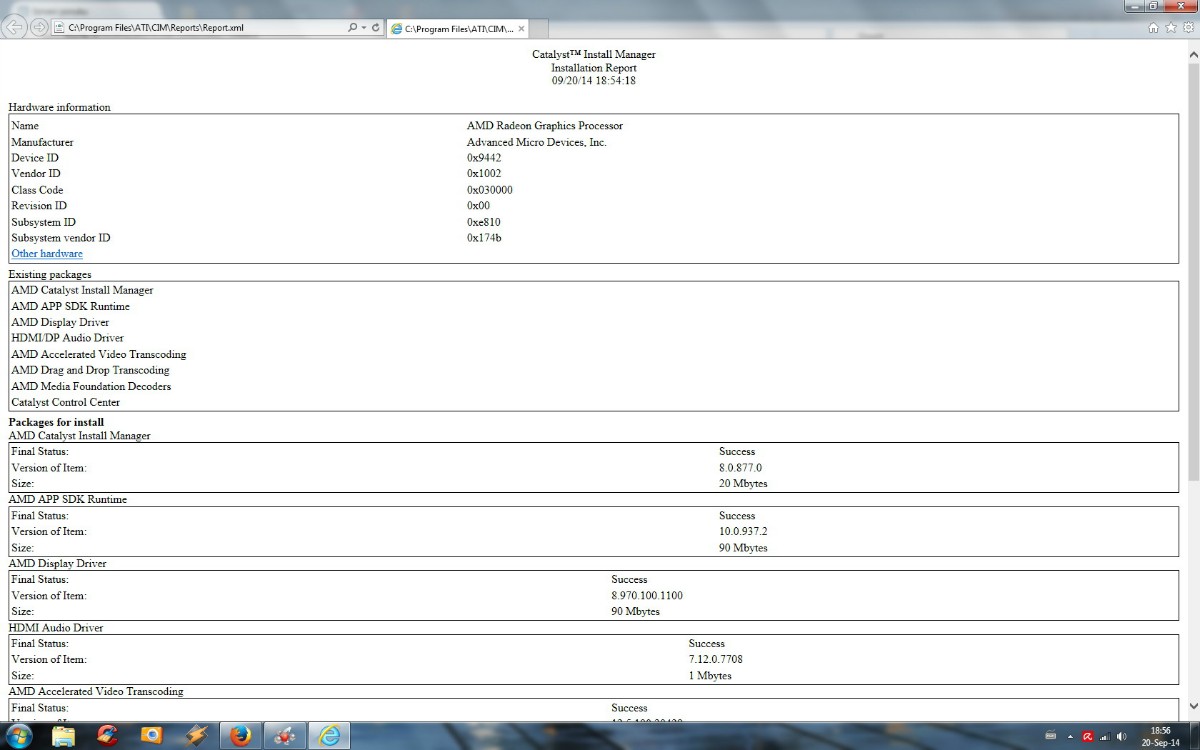The width and height of the screenshot is (1200, 750).
Task: Open Windows Explorer from taskbar
Action: (63, 736)
